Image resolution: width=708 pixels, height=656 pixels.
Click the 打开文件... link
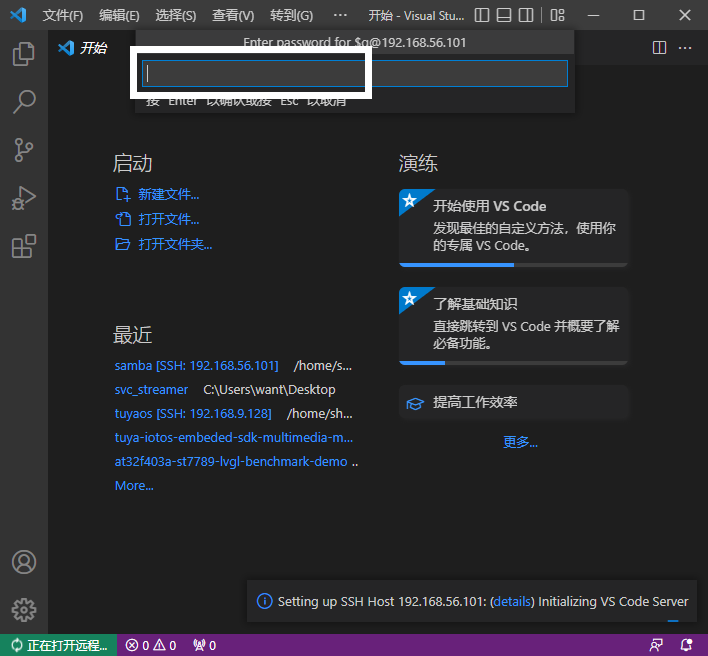[168, 219]
